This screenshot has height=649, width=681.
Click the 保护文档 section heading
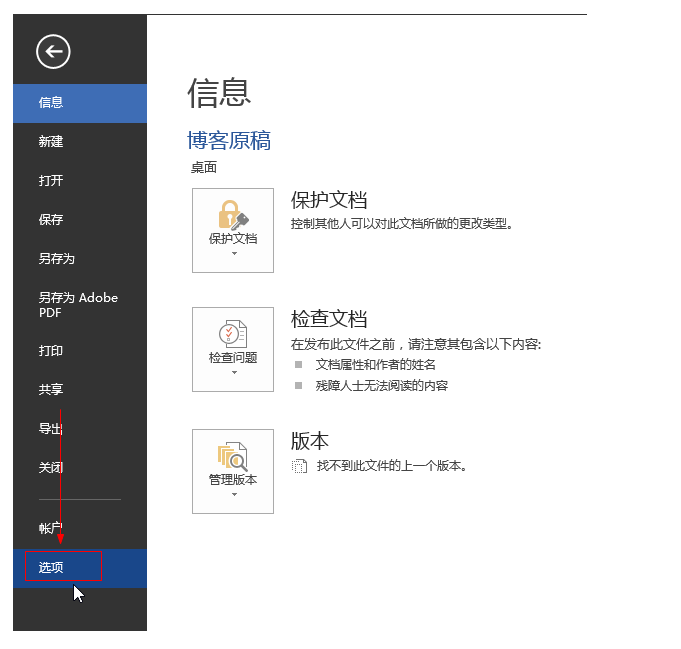[x=329, y=200]
